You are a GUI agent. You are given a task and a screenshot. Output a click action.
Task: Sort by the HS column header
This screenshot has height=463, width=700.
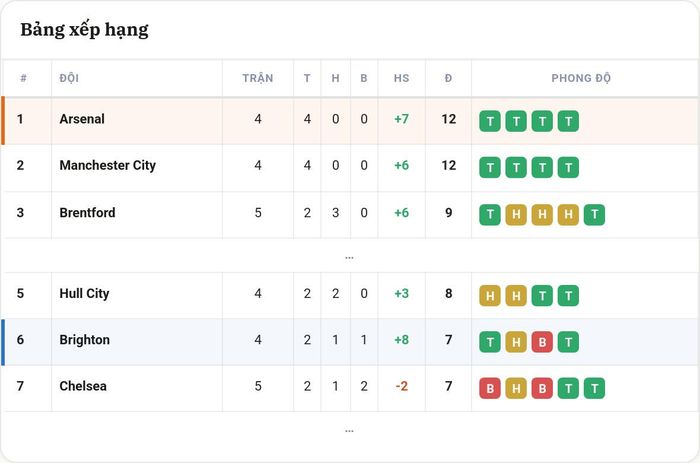point(401,78)
